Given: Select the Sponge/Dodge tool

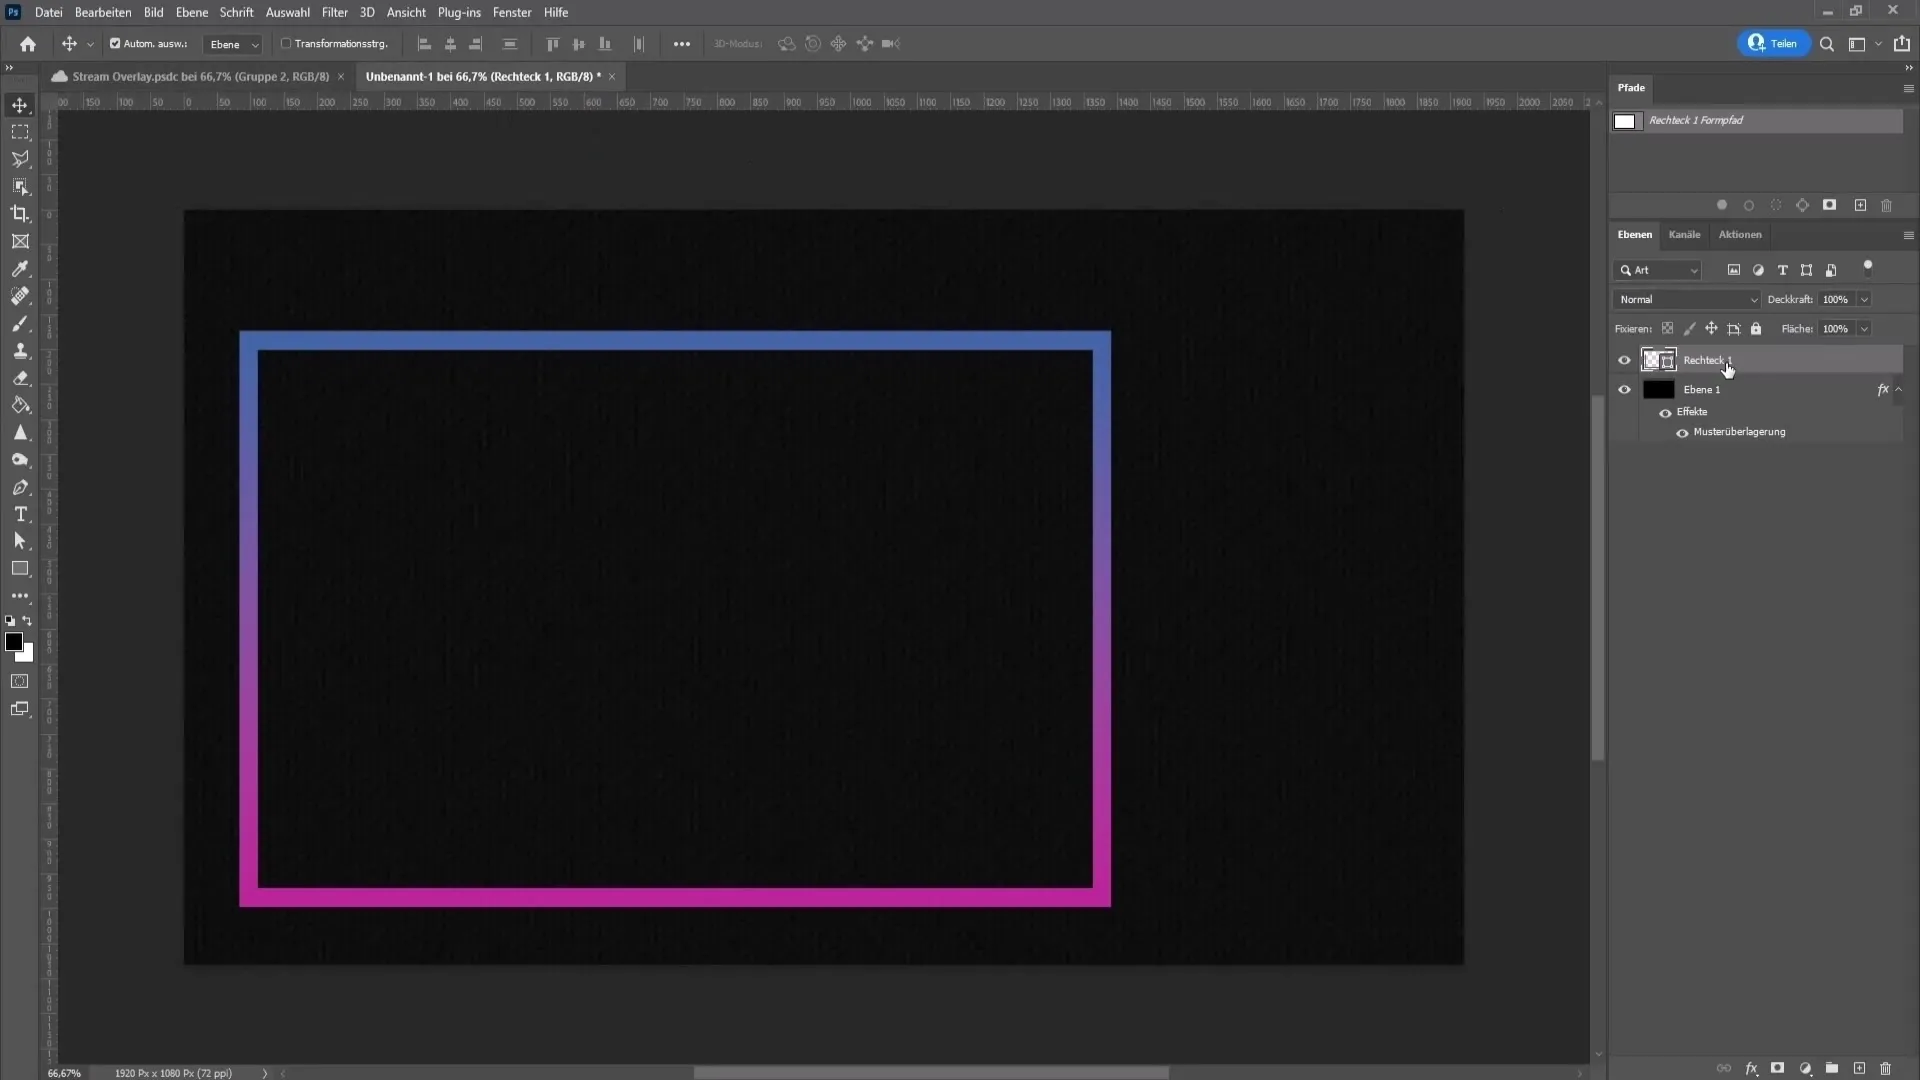Looking at the screenshot, I should pos(20,460).
